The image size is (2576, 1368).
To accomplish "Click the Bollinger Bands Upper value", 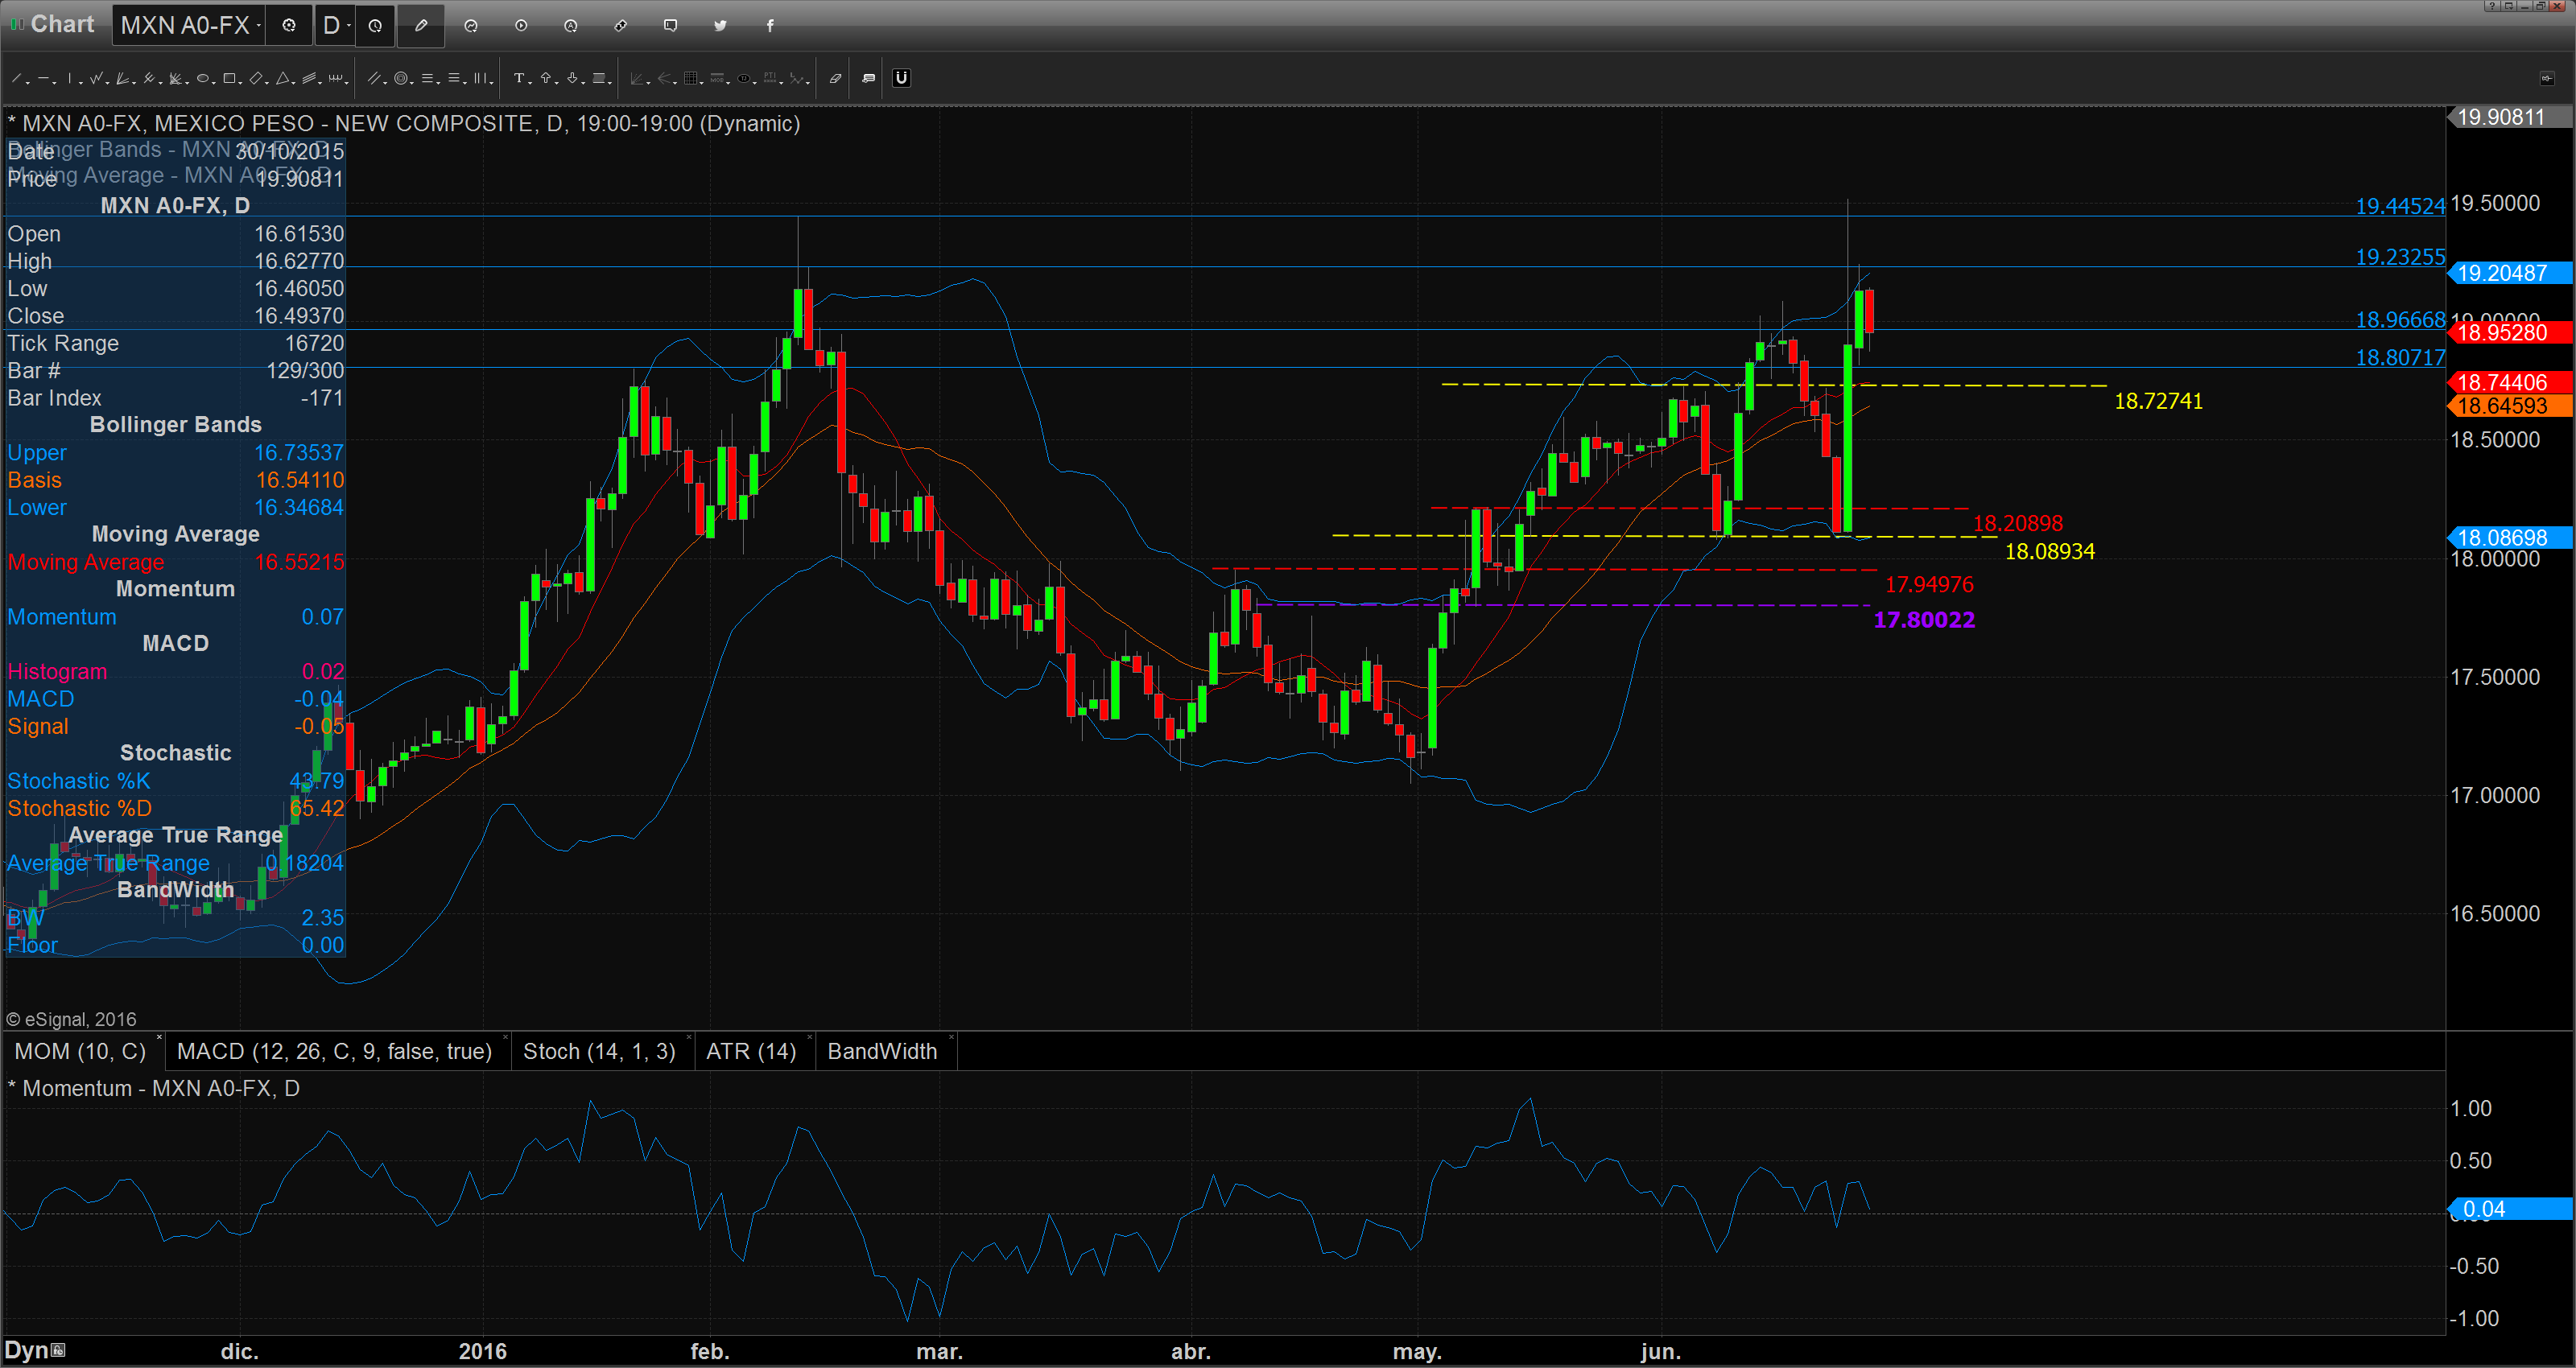I will tap(298, 453).
